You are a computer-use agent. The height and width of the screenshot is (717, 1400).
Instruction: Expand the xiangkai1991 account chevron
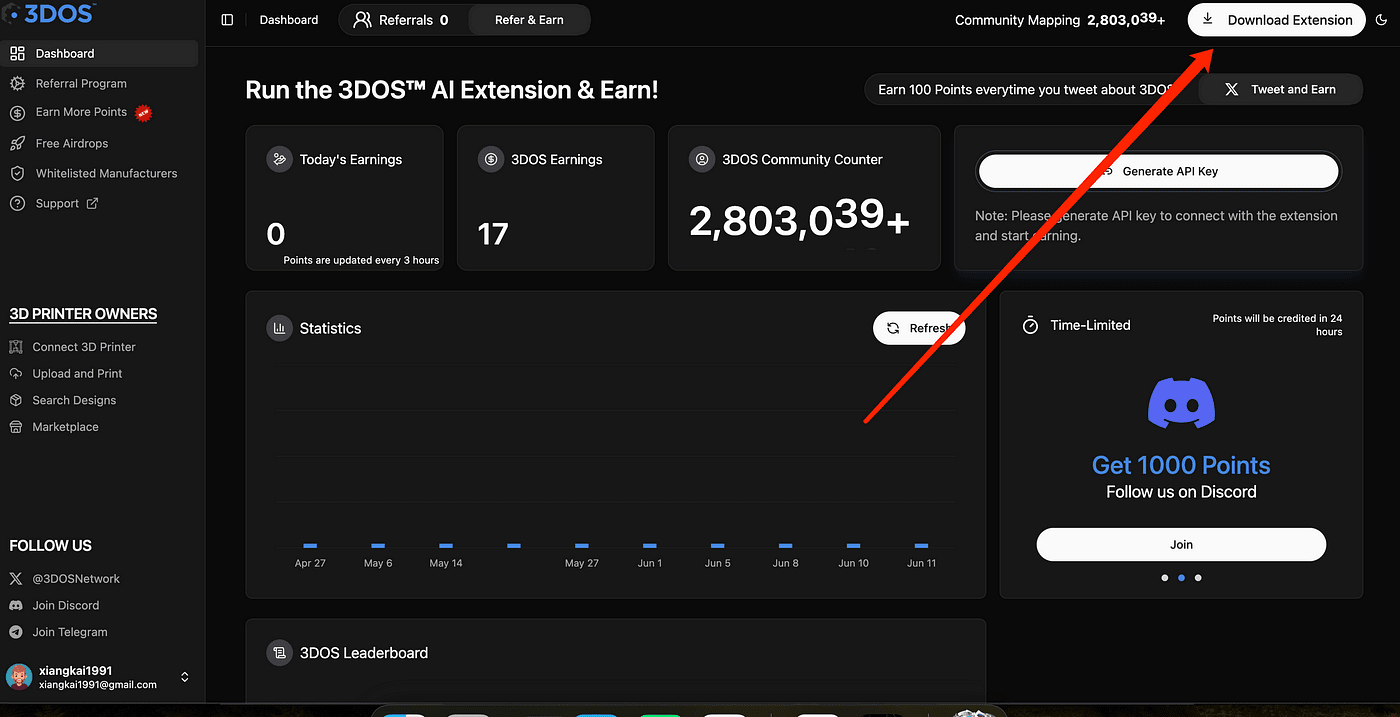[184, 676]
